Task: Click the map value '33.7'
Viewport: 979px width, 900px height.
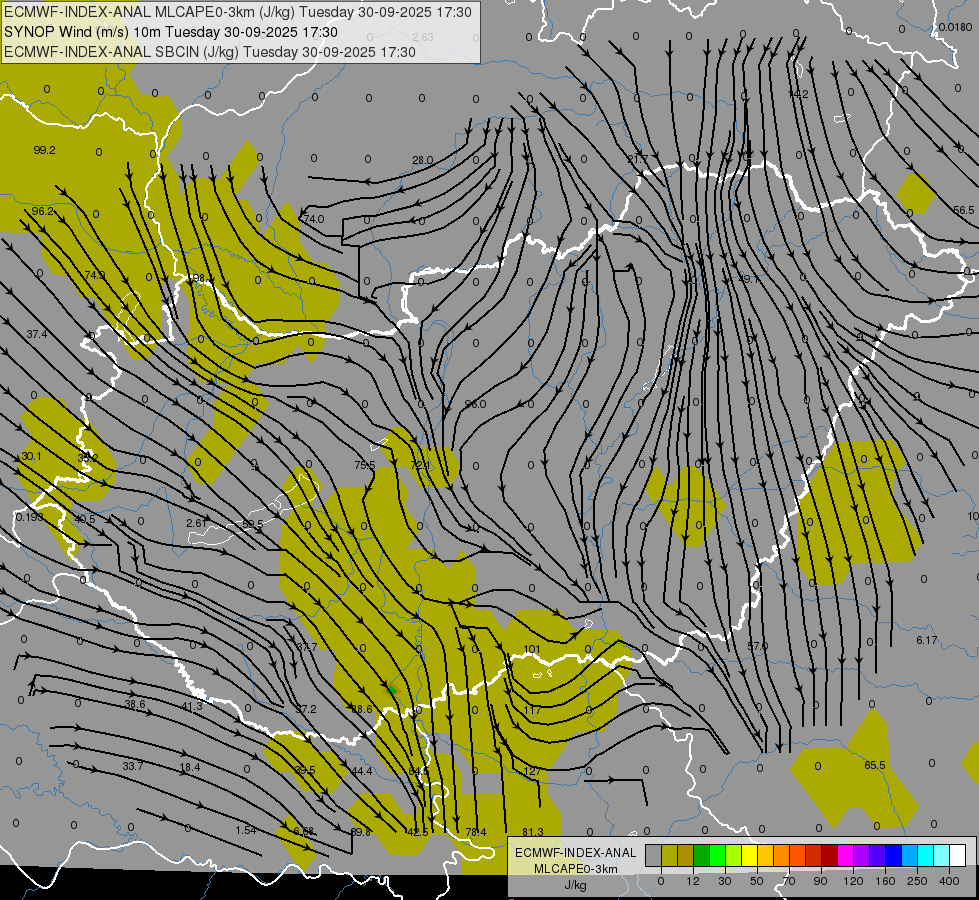Action: 132,766
